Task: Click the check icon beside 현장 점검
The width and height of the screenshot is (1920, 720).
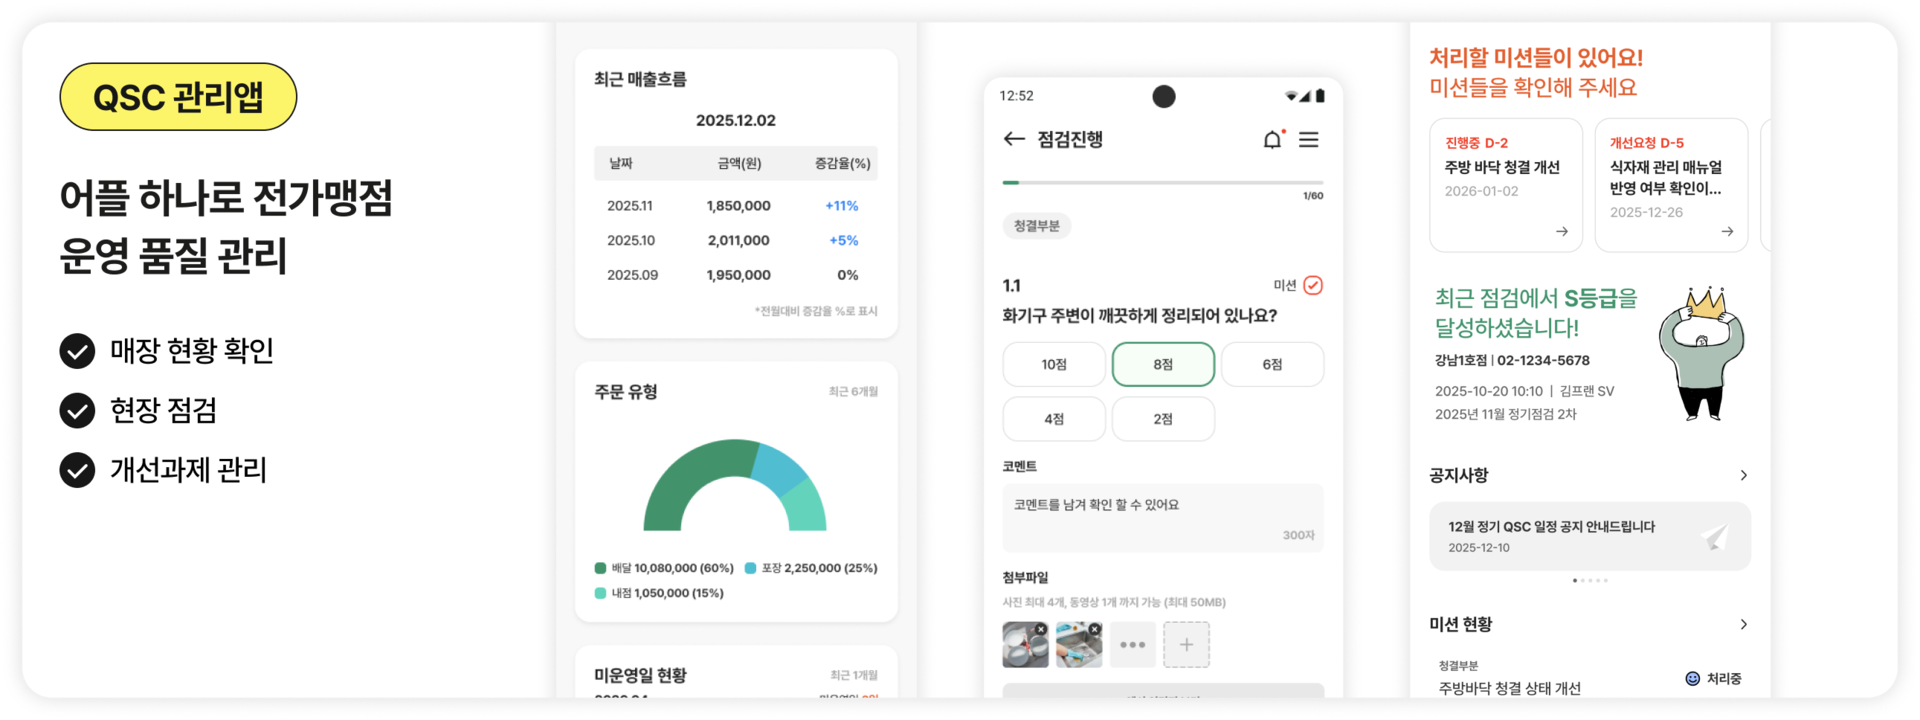Action: coord(77,410)
